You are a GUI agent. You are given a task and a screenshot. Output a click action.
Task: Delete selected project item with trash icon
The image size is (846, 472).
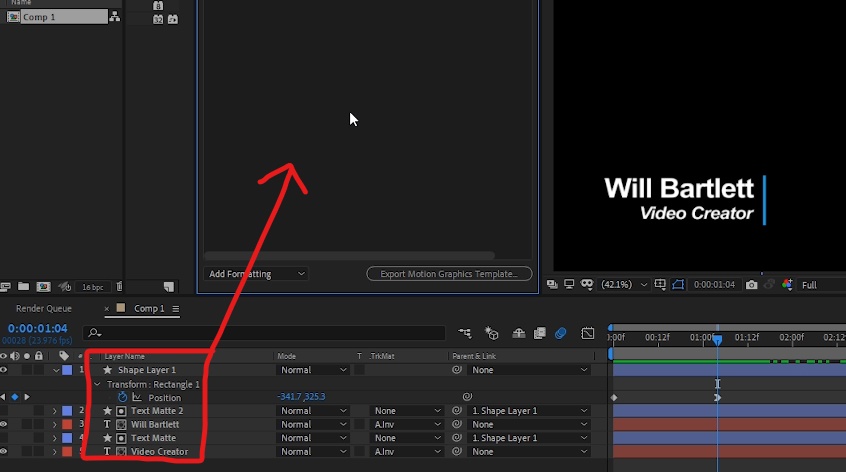tap(119, 286)
